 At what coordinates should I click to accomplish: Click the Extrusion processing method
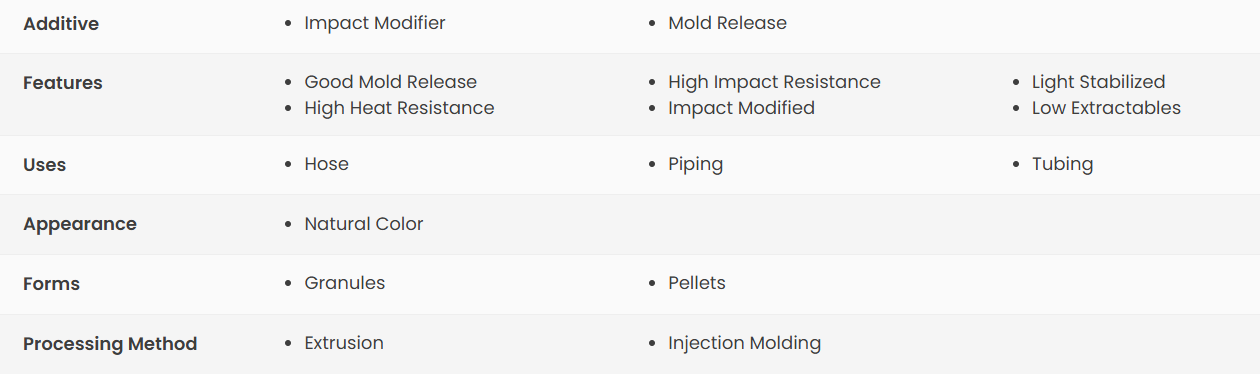coord(344,343)
